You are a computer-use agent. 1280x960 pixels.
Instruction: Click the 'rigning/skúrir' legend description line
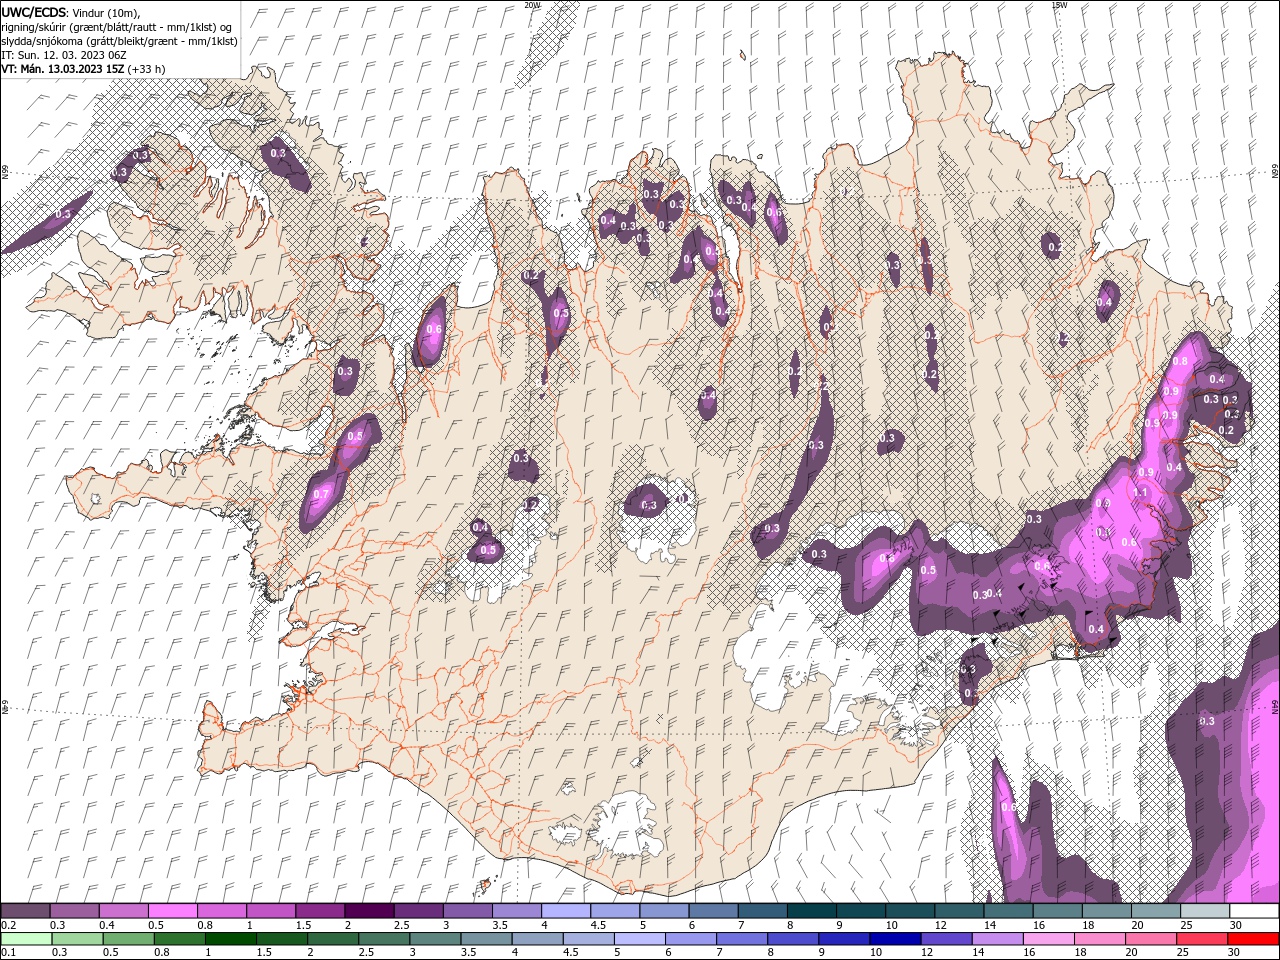click(116, 27)
